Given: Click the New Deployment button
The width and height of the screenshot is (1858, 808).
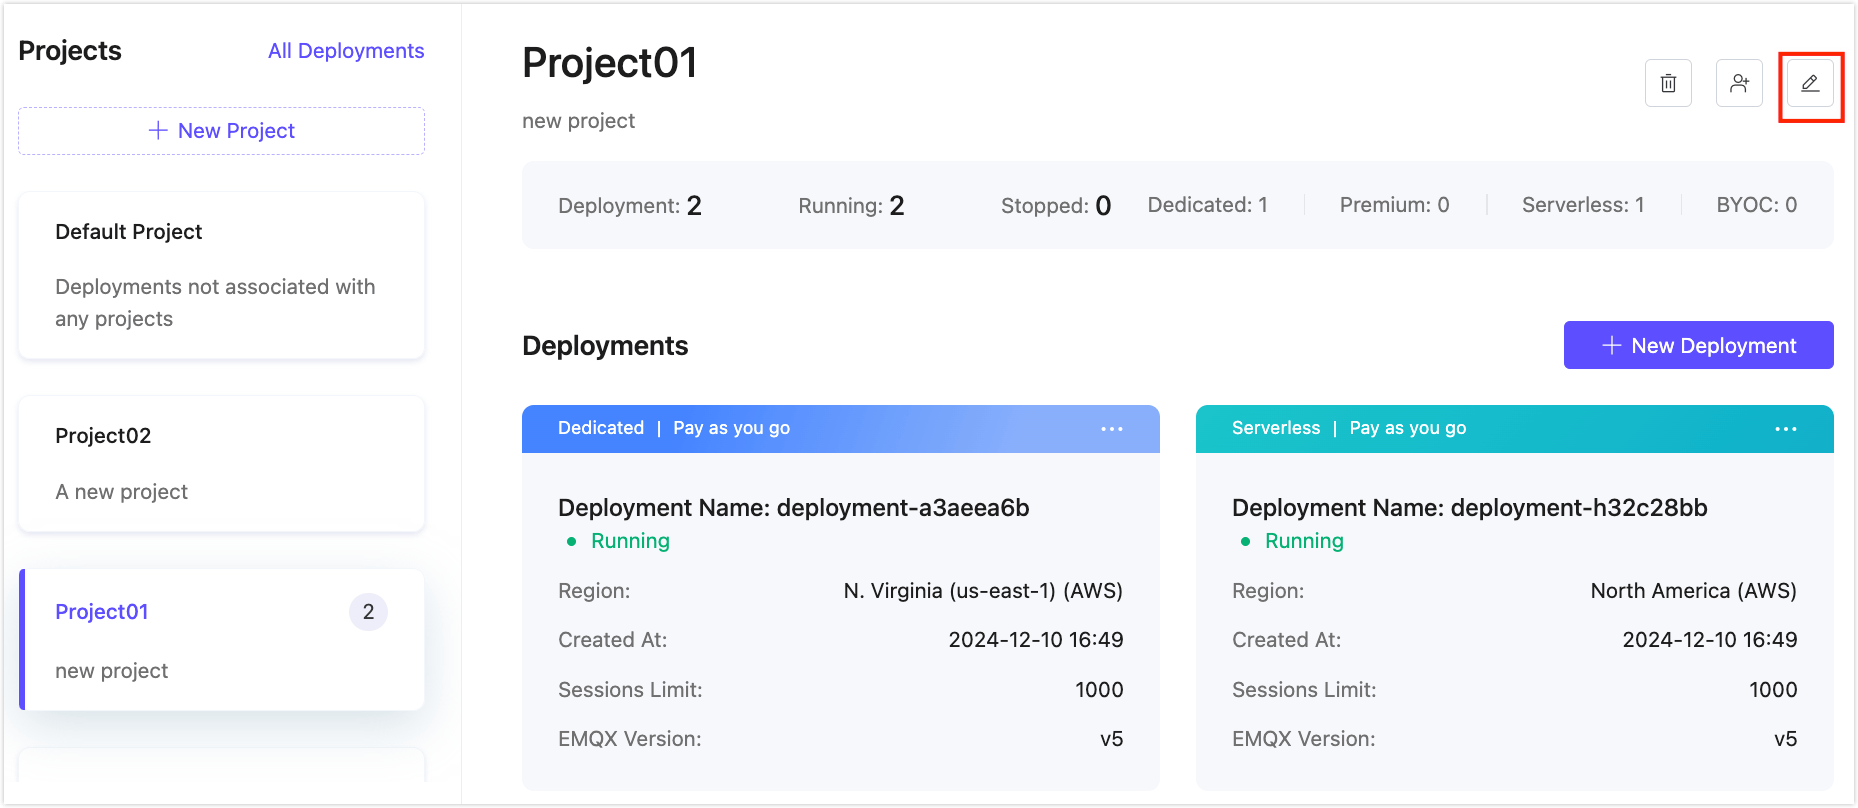Looking at the screenshot, I should point(1698,345).
